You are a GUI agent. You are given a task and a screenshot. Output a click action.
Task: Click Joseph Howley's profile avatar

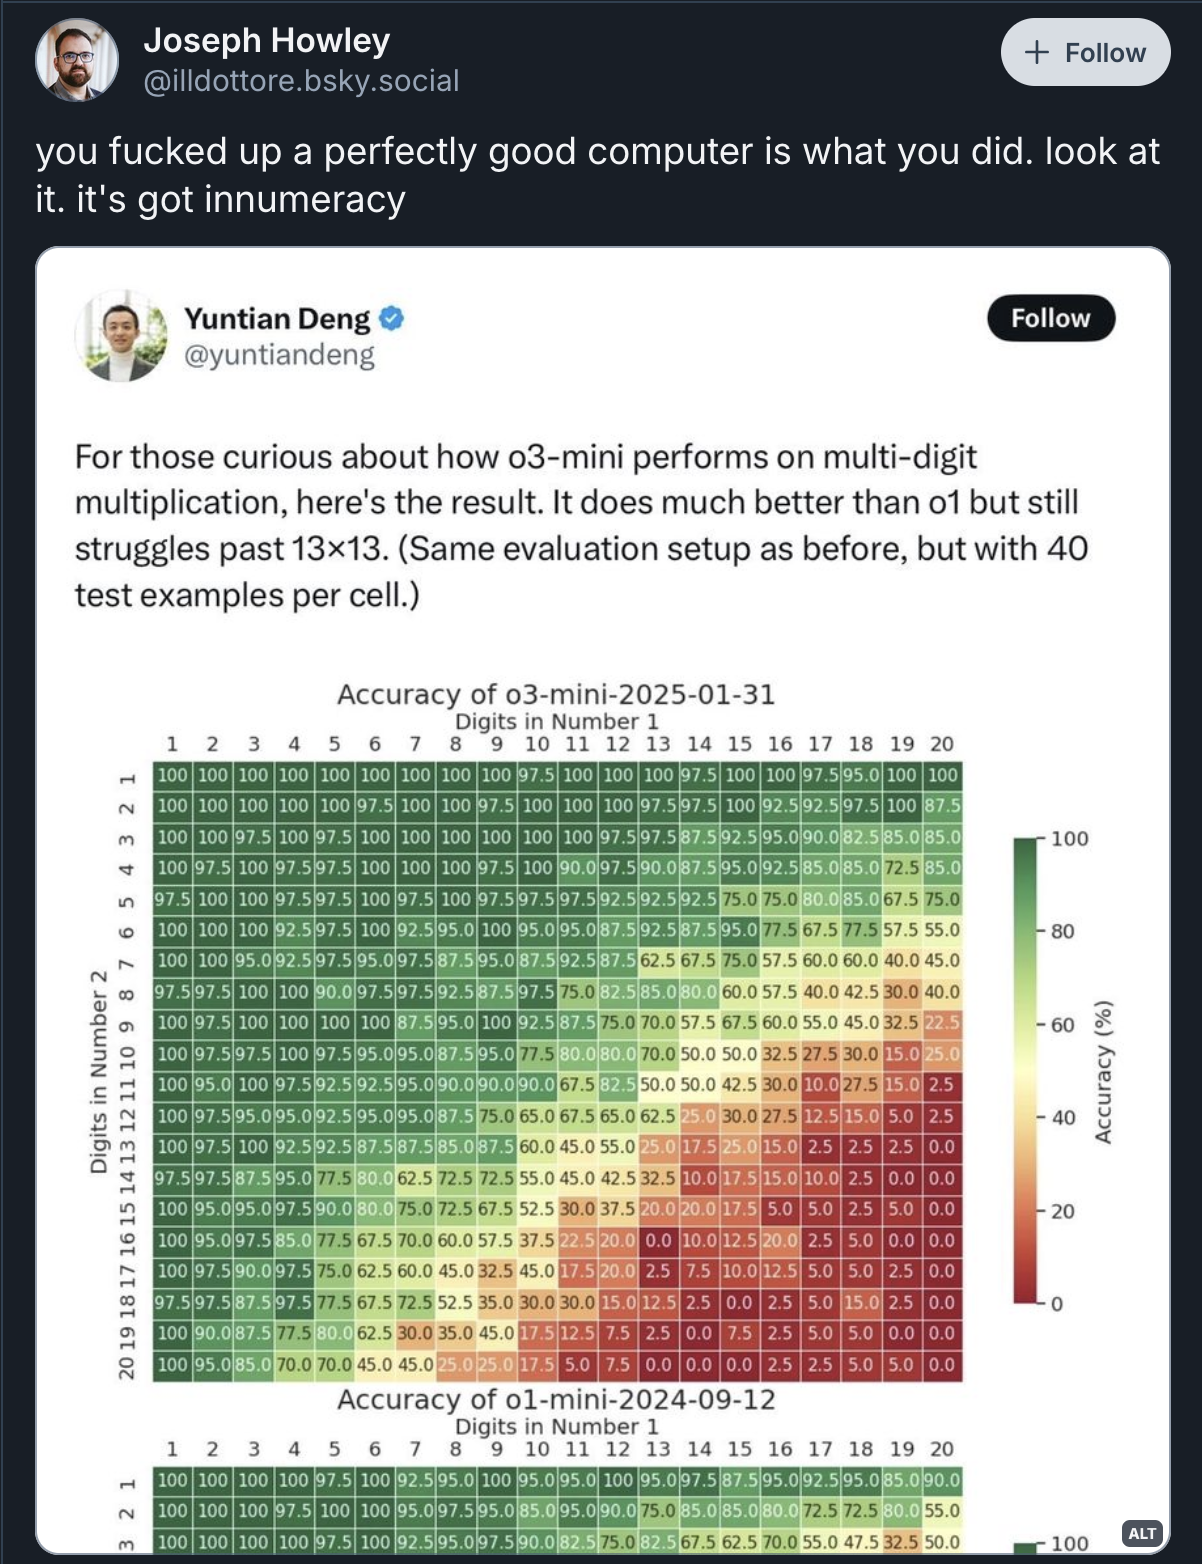pyautogui.click(x=77, y=60)
